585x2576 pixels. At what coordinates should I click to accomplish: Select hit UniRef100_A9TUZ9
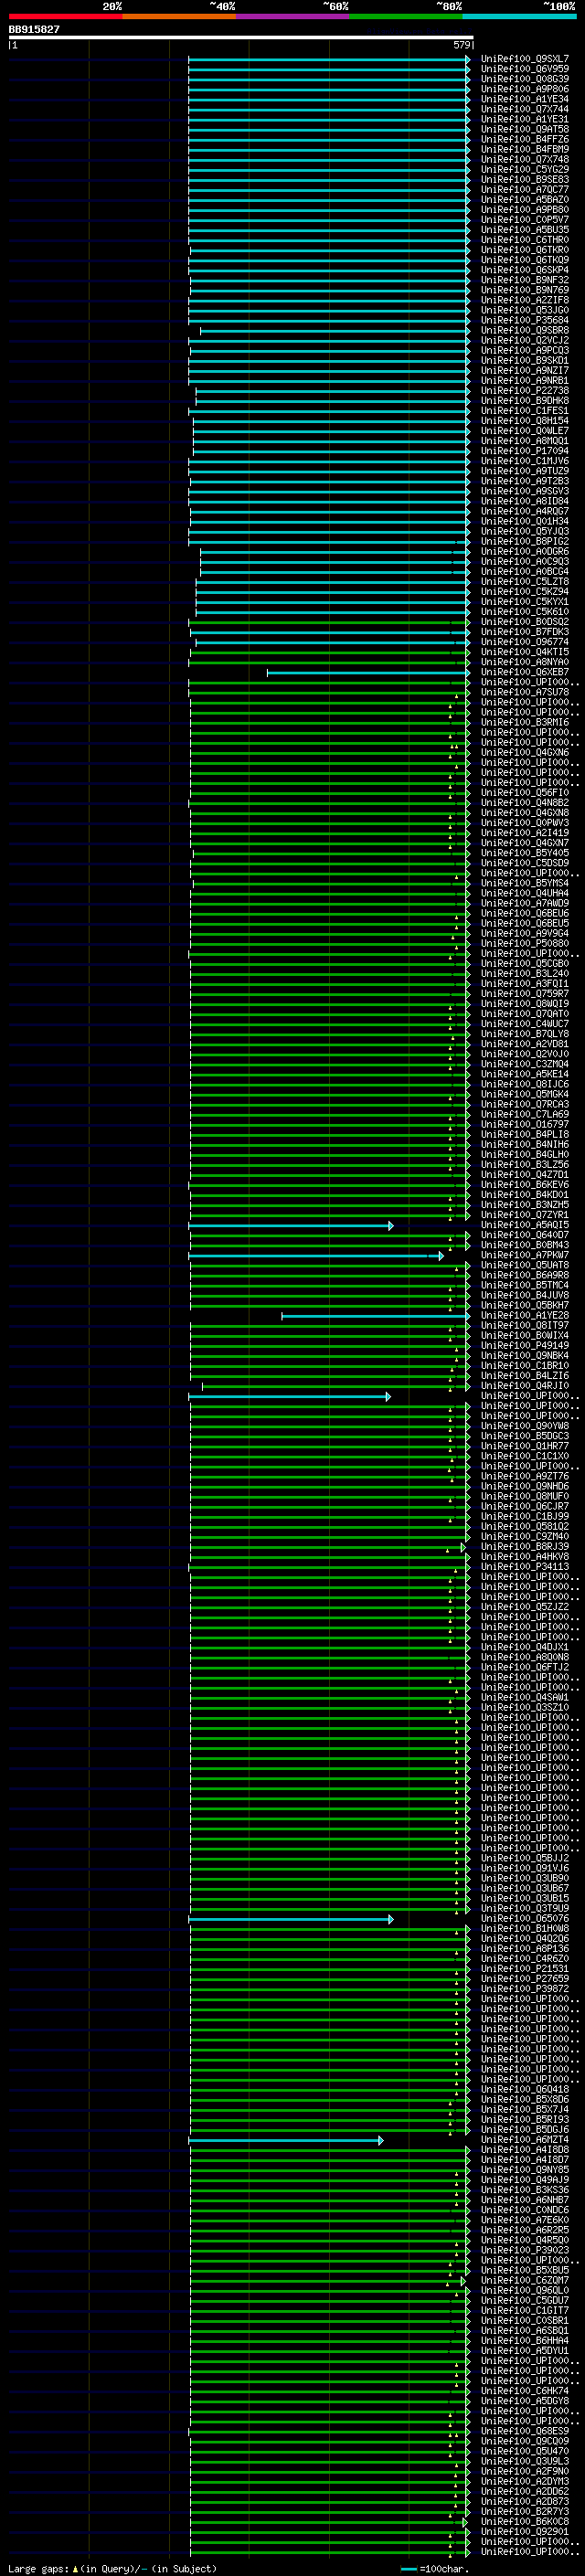525,471
